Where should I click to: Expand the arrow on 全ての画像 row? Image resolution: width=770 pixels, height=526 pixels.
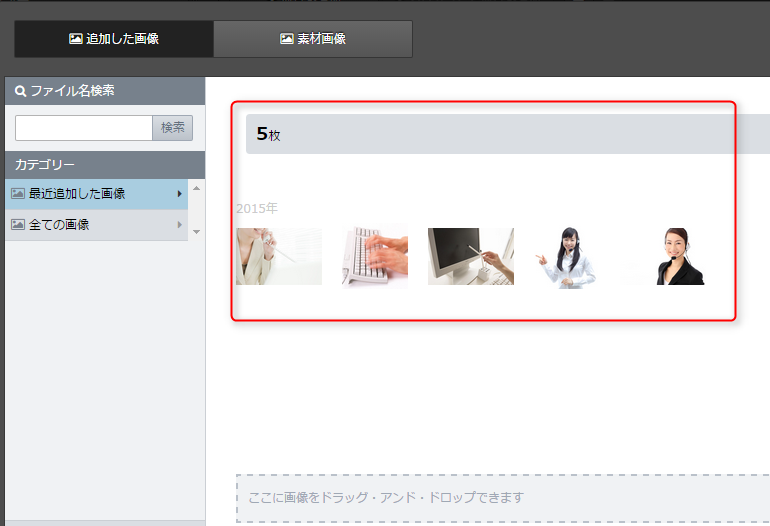point(180,225)
